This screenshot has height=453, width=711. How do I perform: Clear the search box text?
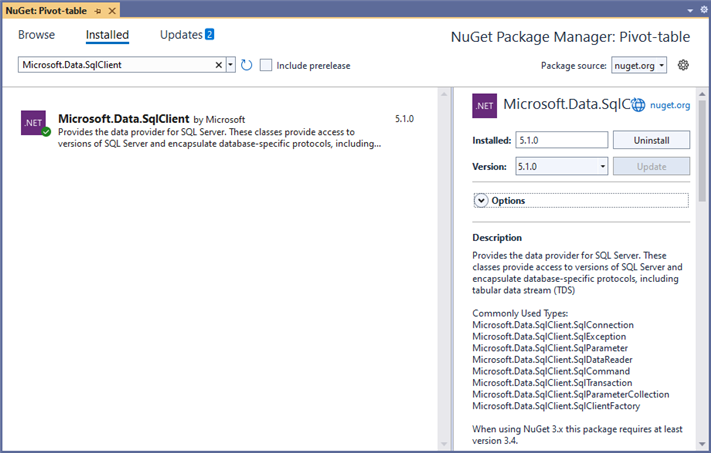220,65
